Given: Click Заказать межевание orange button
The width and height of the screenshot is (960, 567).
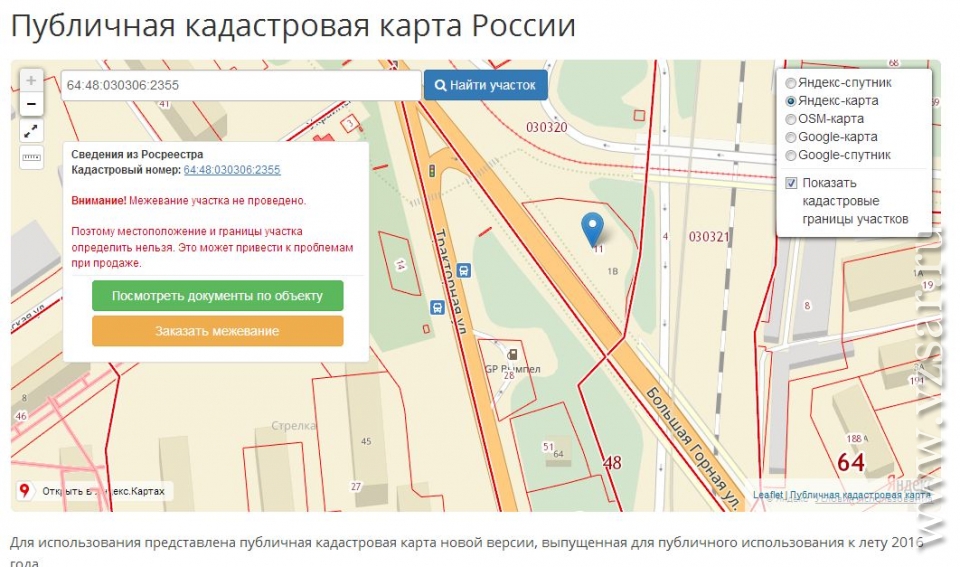Looking at the screenshot, I should click(217, 331).
